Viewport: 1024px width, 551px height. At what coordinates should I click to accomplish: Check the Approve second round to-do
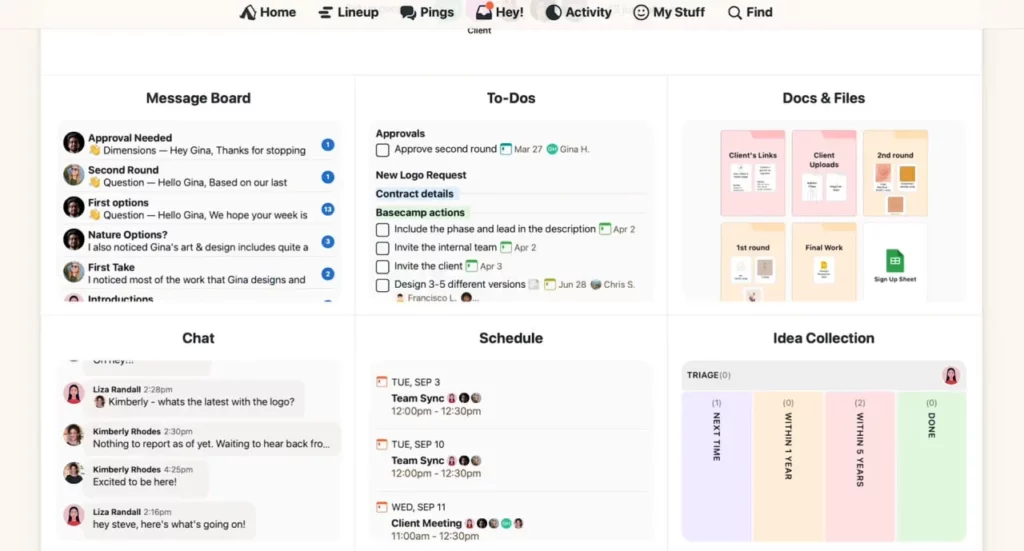coord(382,150)
